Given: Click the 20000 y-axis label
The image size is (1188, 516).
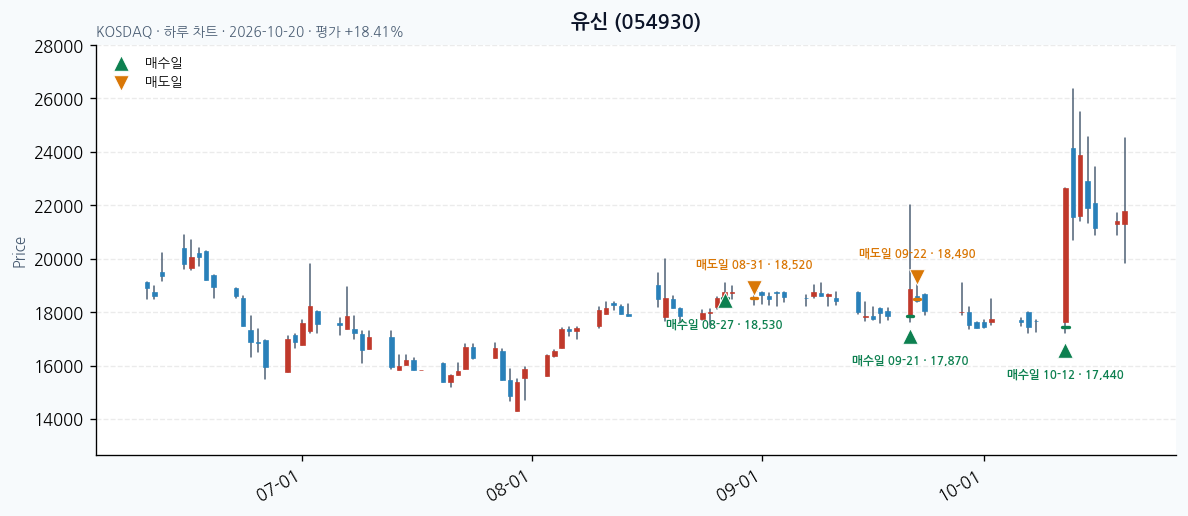Looking at the screenshot, I should 59,260.
